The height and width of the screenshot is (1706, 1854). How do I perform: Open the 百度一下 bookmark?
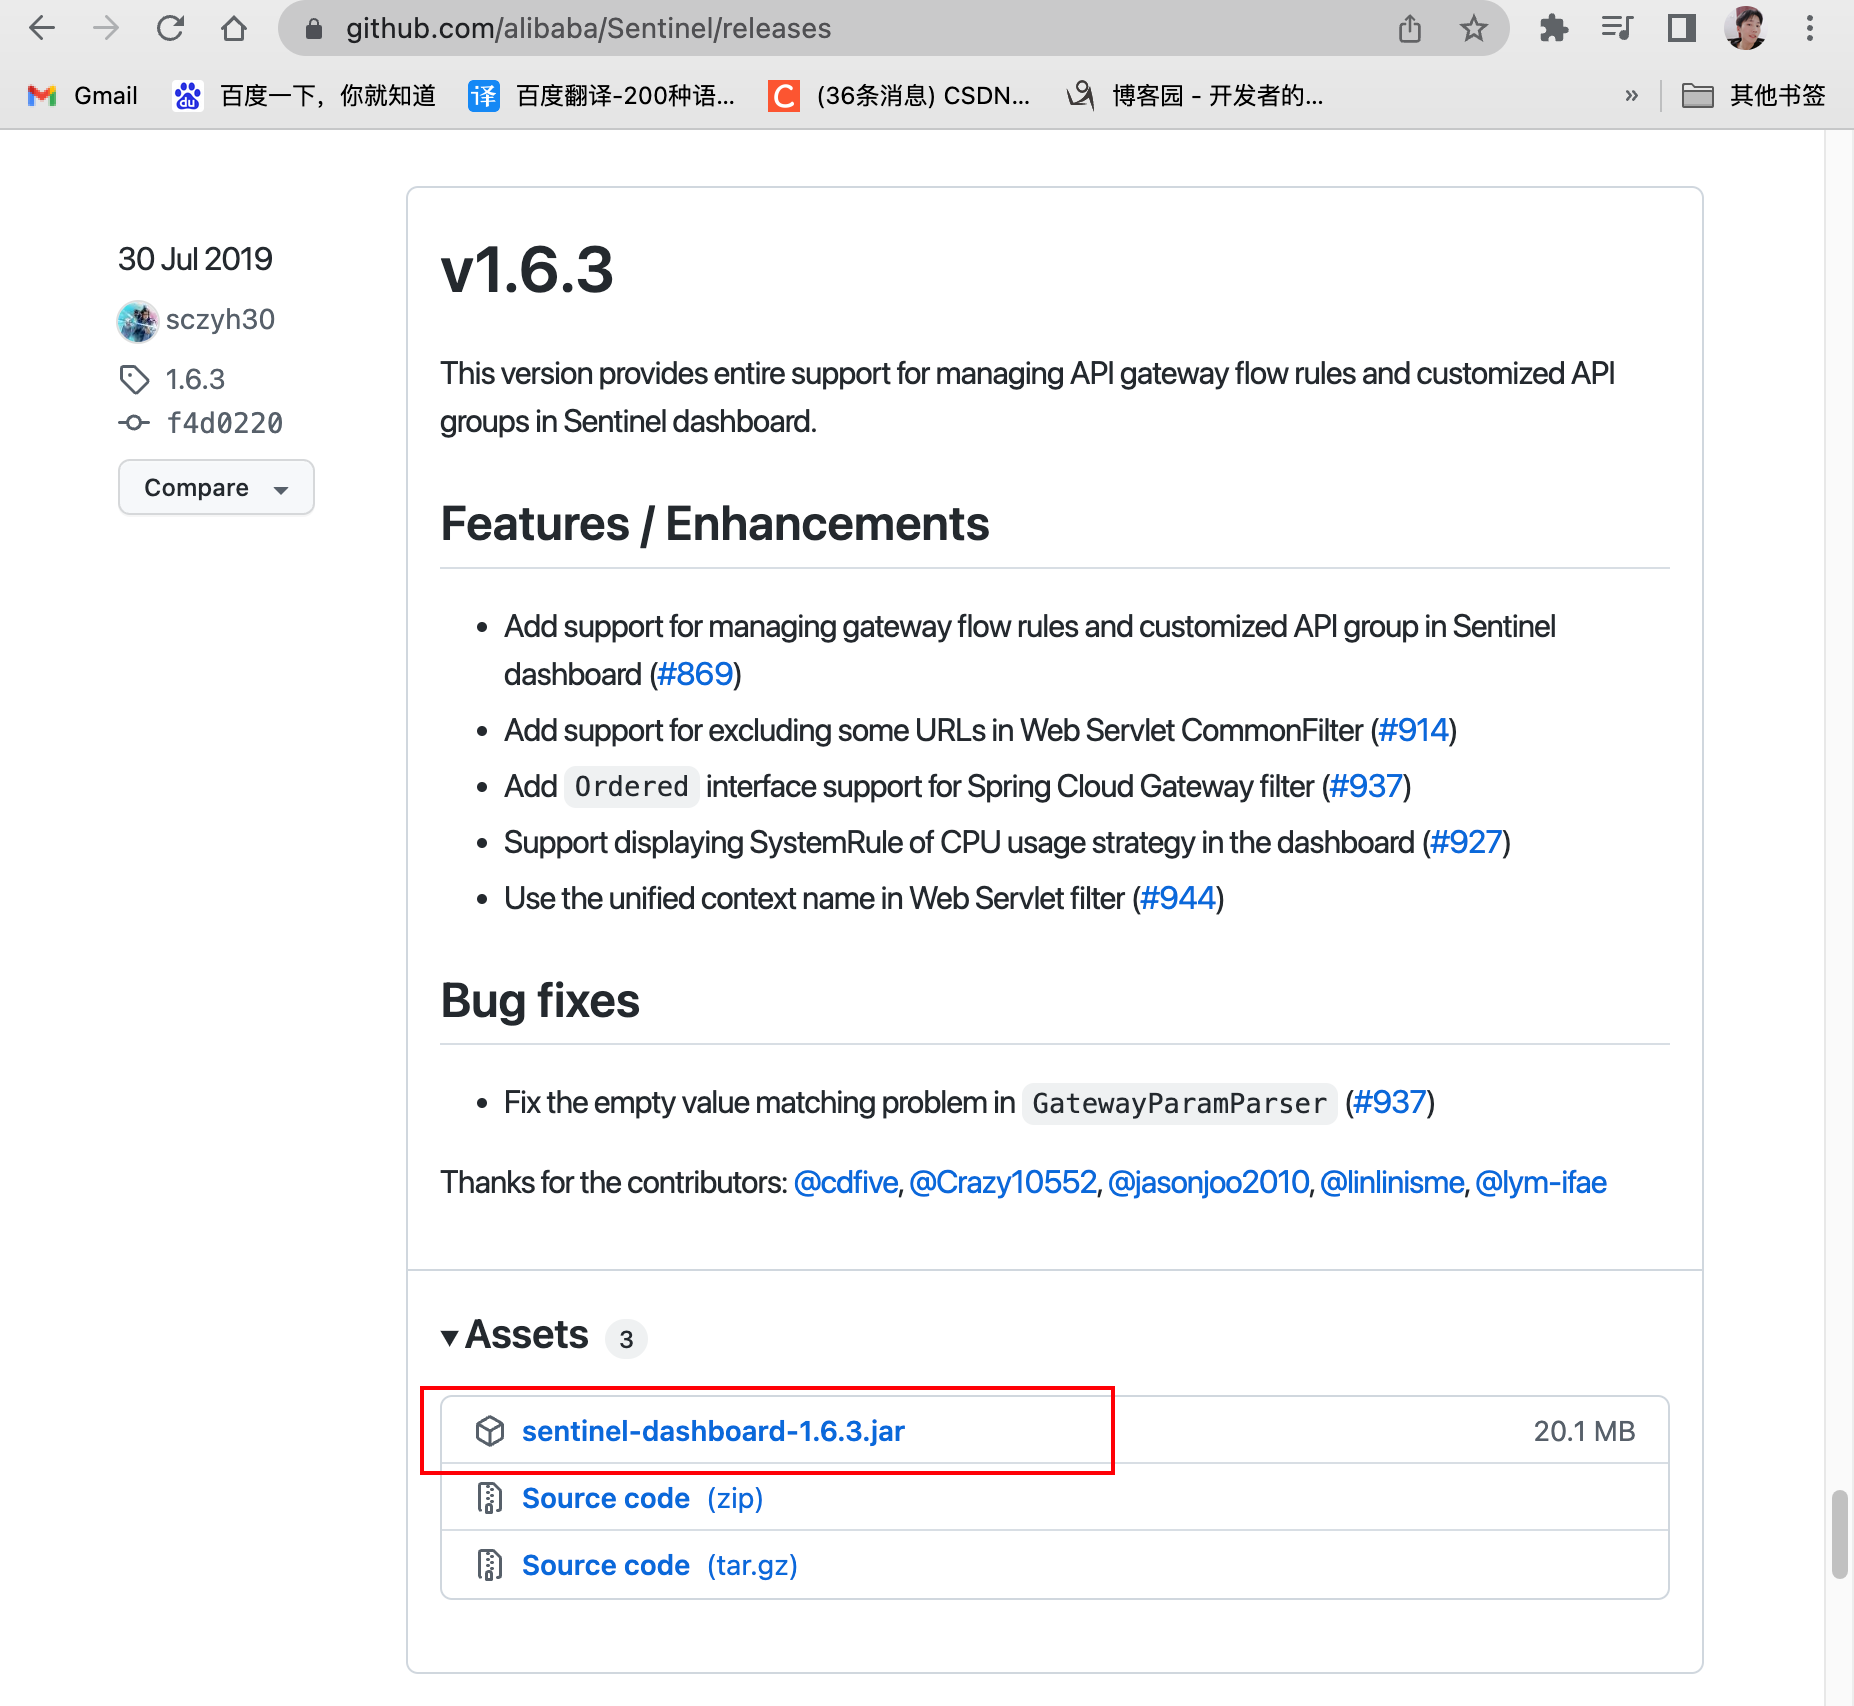point(305,95)
